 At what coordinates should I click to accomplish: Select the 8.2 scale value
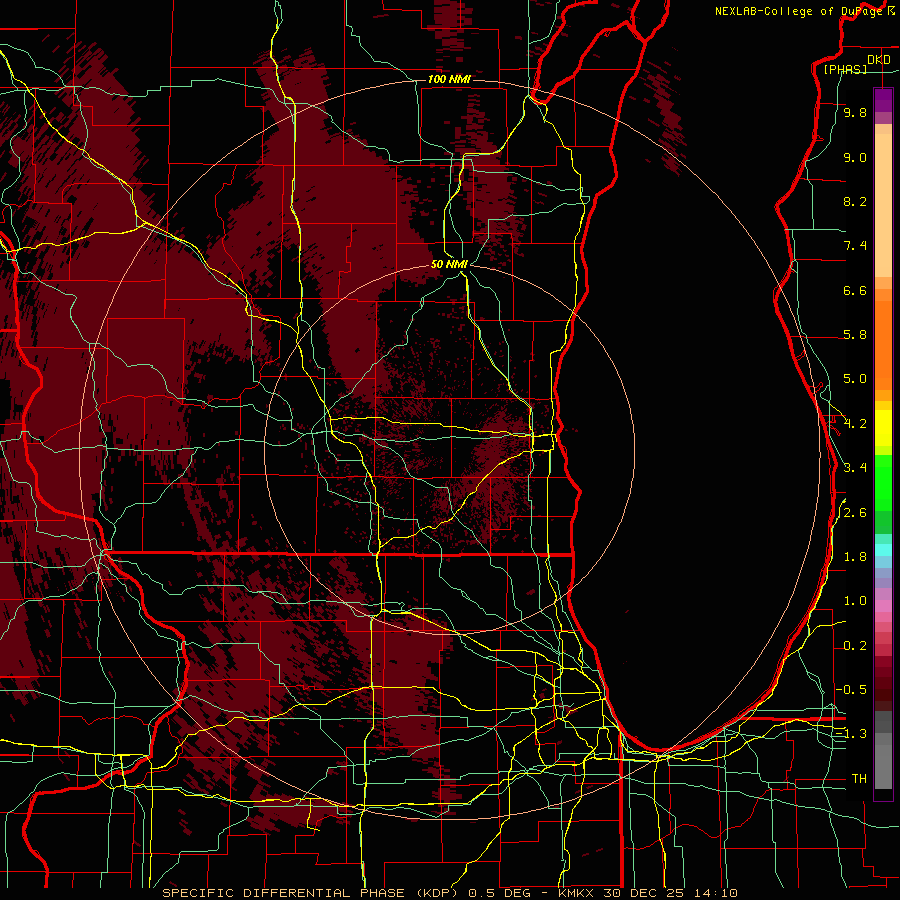[855, 201]
